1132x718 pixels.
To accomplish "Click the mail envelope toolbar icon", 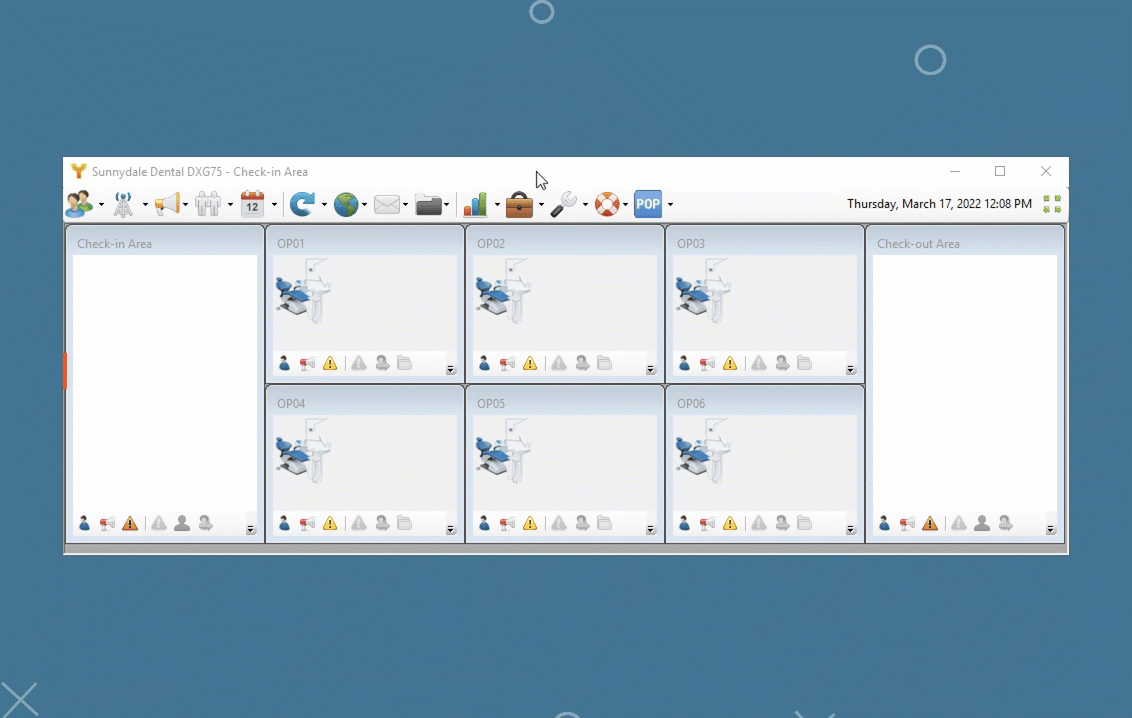I will (x=387, y=205).
